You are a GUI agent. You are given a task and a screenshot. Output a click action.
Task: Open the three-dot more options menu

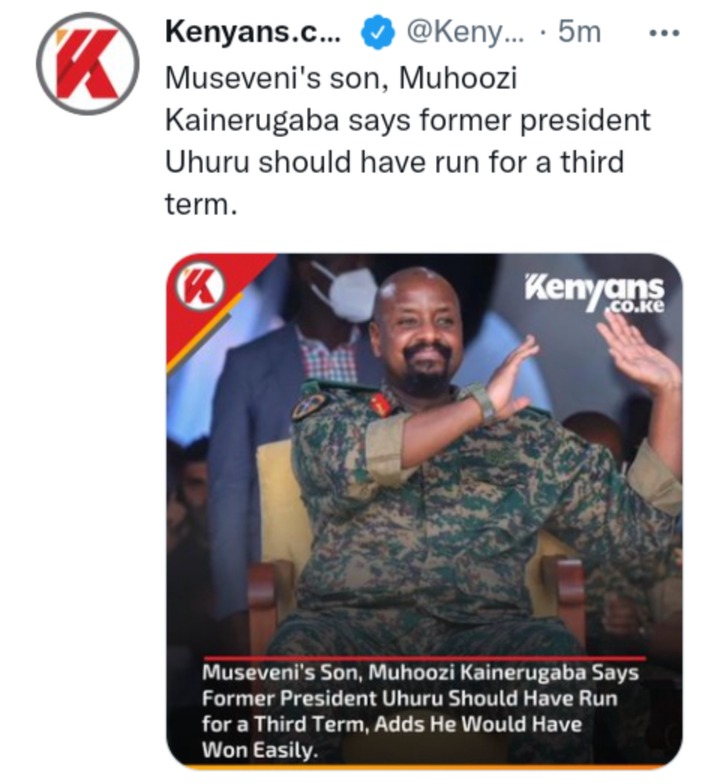click(664, 34)
